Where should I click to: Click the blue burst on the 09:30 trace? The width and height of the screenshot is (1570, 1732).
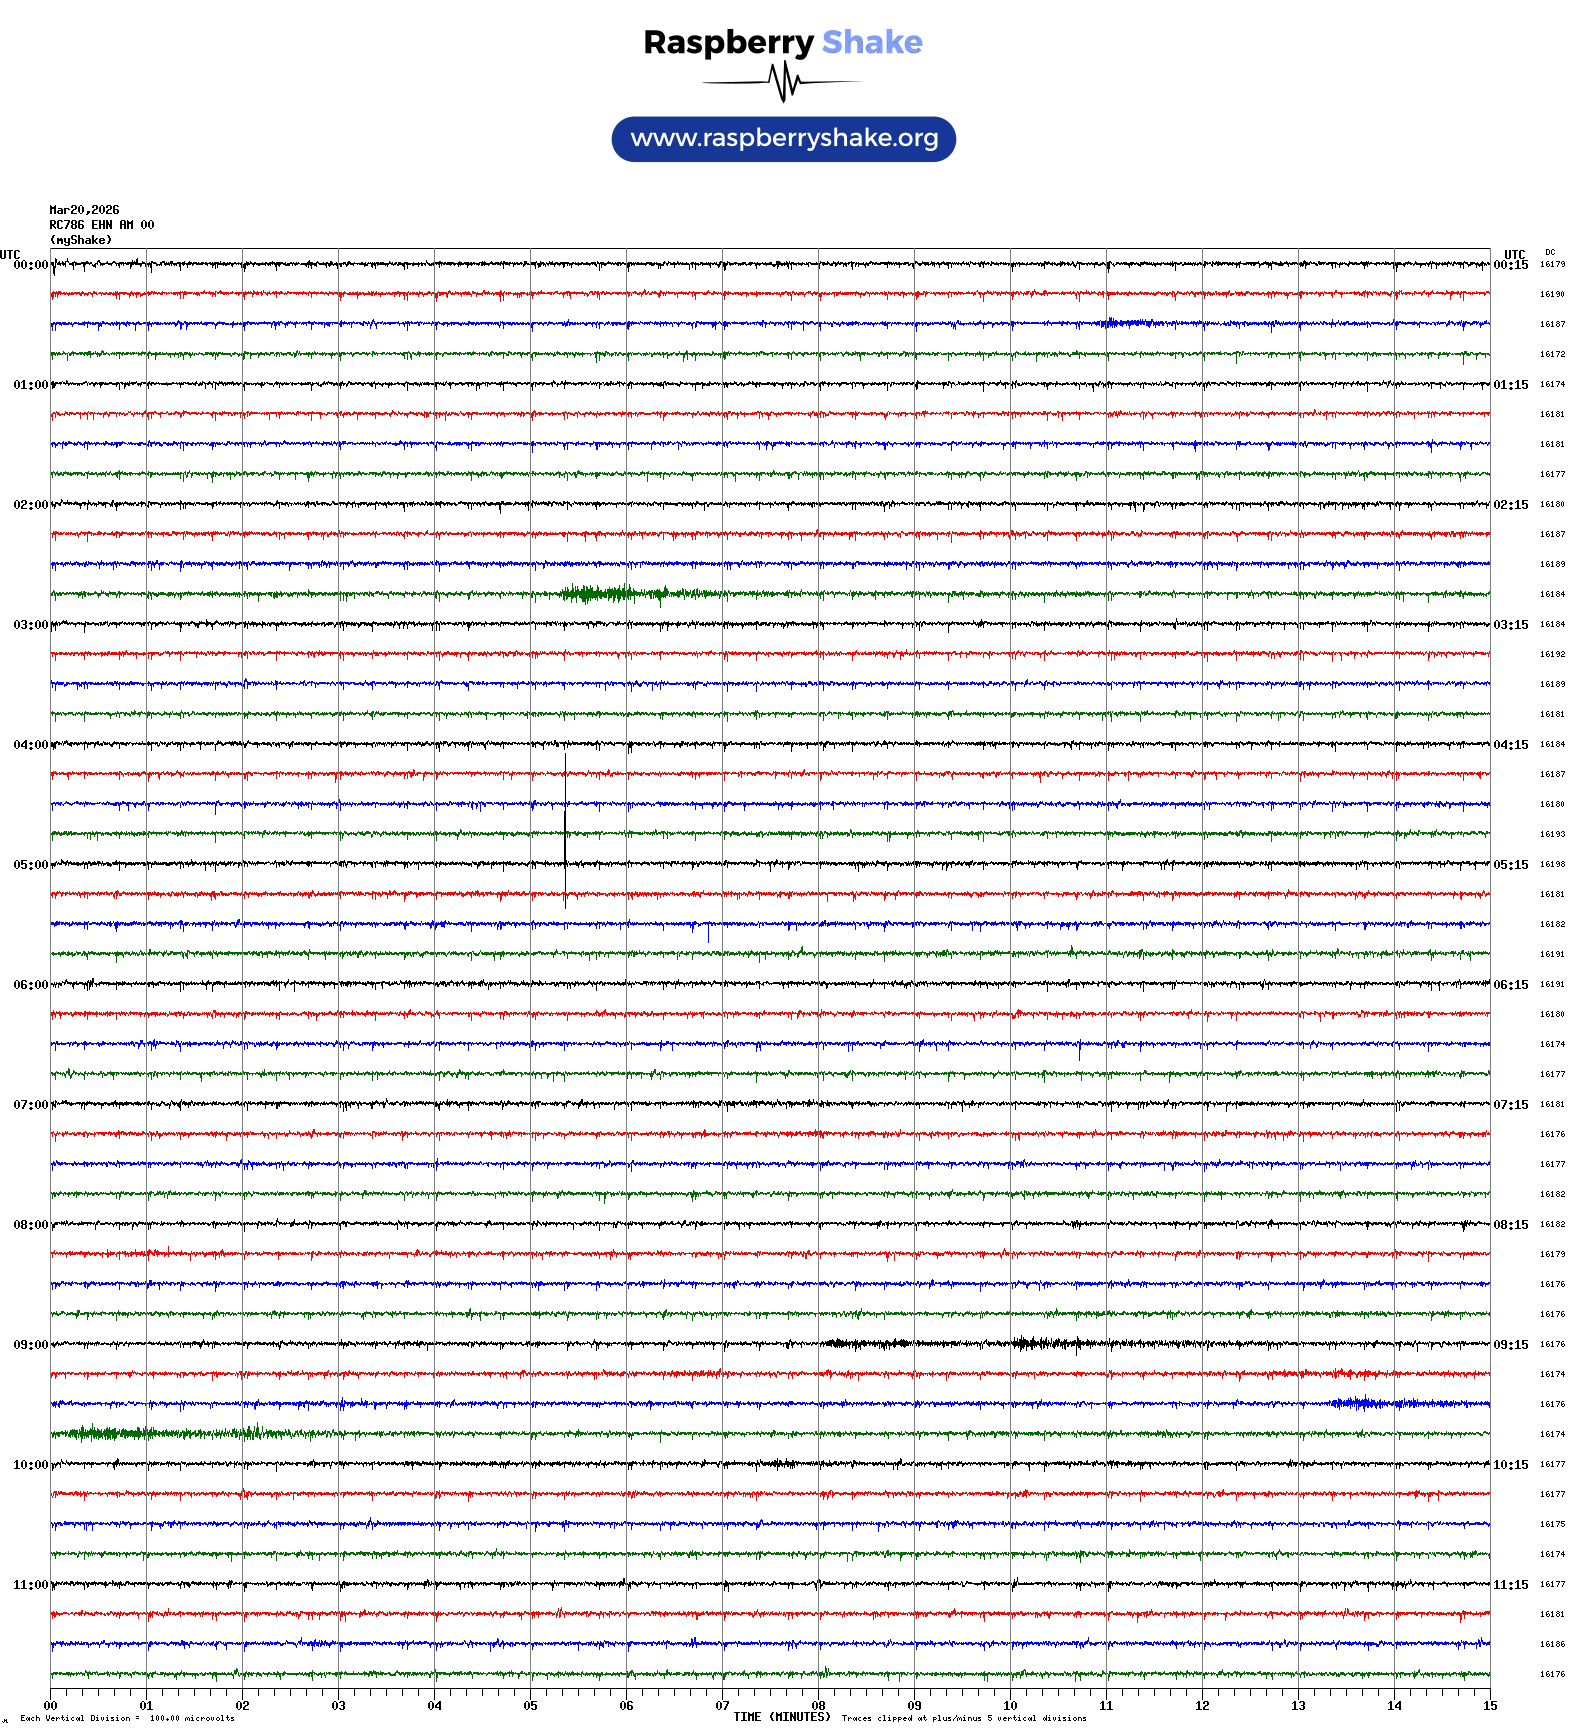[1365, 1403]
